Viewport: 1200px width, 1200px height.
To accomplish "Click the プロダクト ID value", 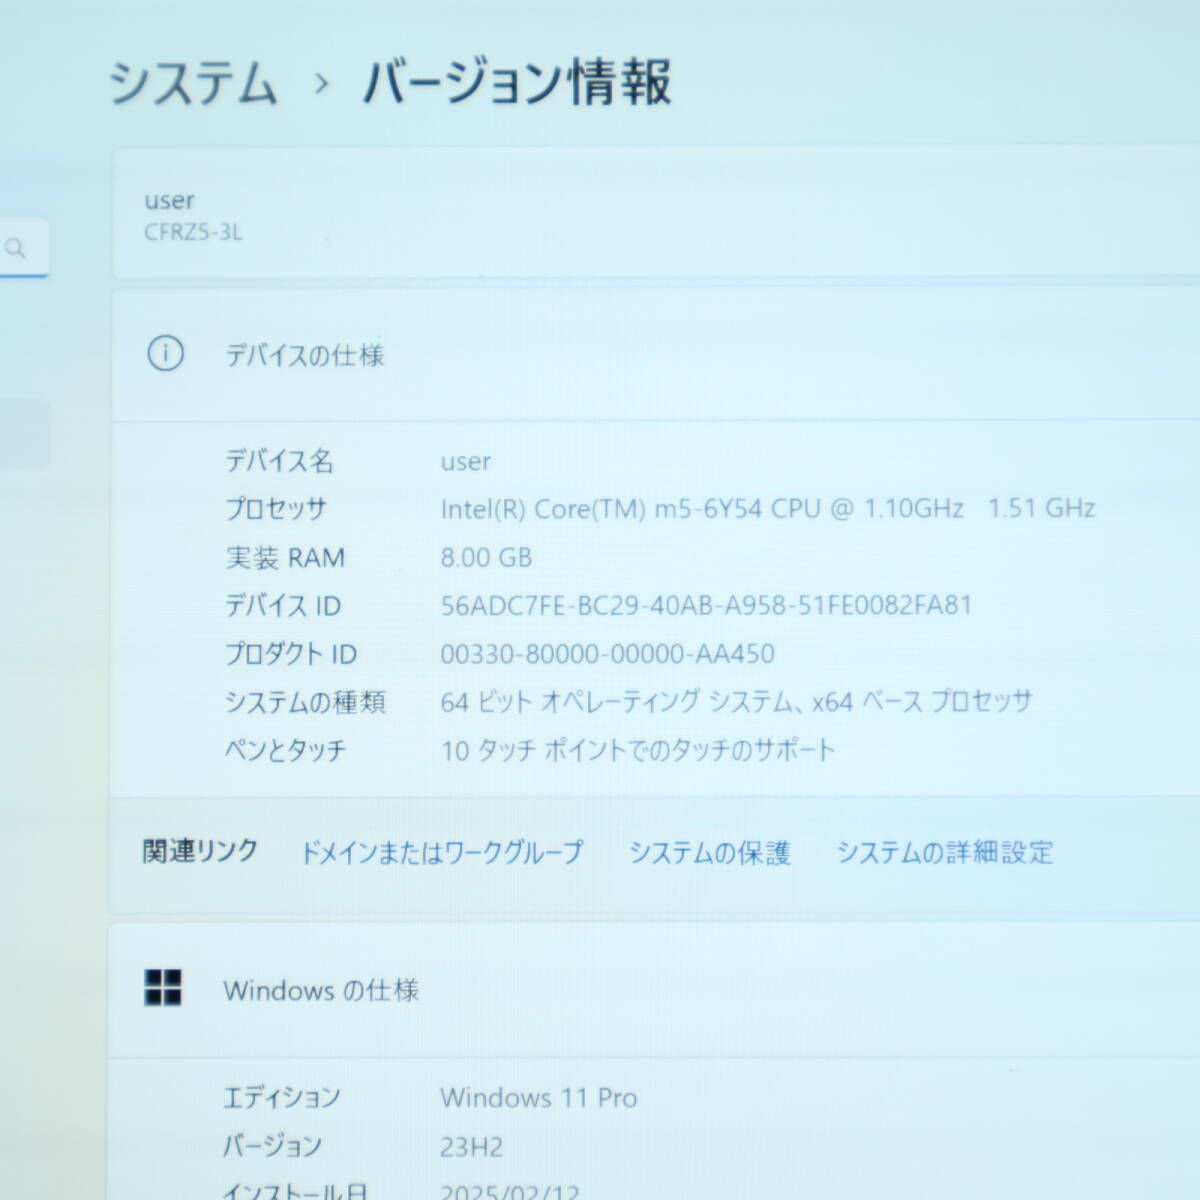I will point(607,653).
